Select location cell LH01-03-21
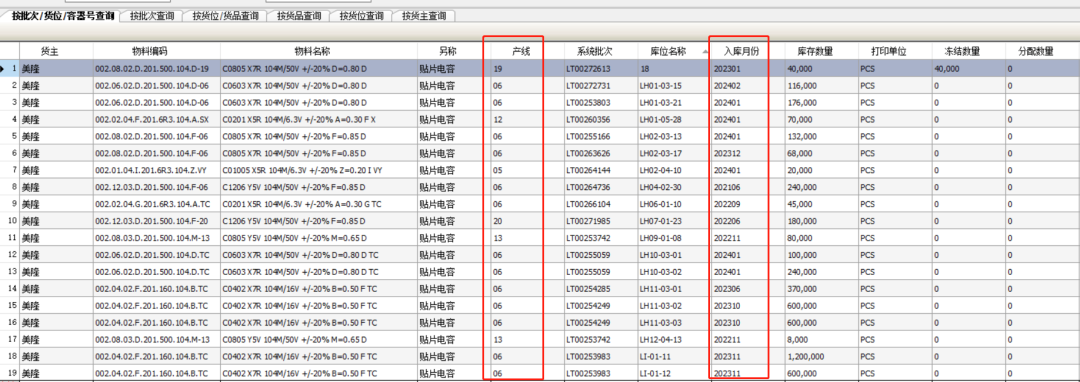 tap(661, 103)
